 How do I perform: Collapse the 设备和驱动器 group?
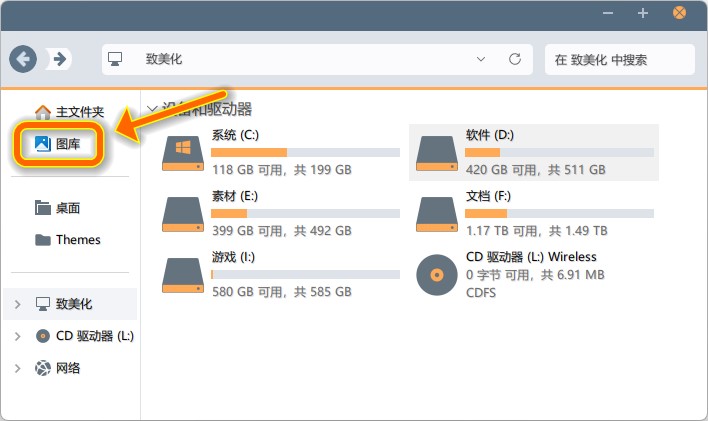pyautogui.click(x=152, y=109)
